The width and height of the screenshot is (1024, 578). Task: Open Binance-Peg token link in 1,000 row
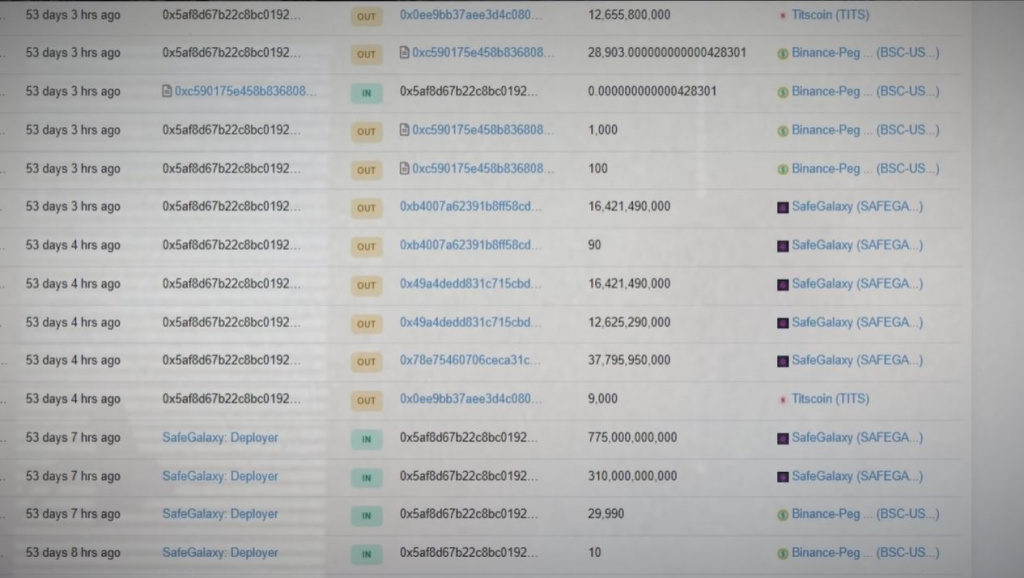click(x=865, y=130)
